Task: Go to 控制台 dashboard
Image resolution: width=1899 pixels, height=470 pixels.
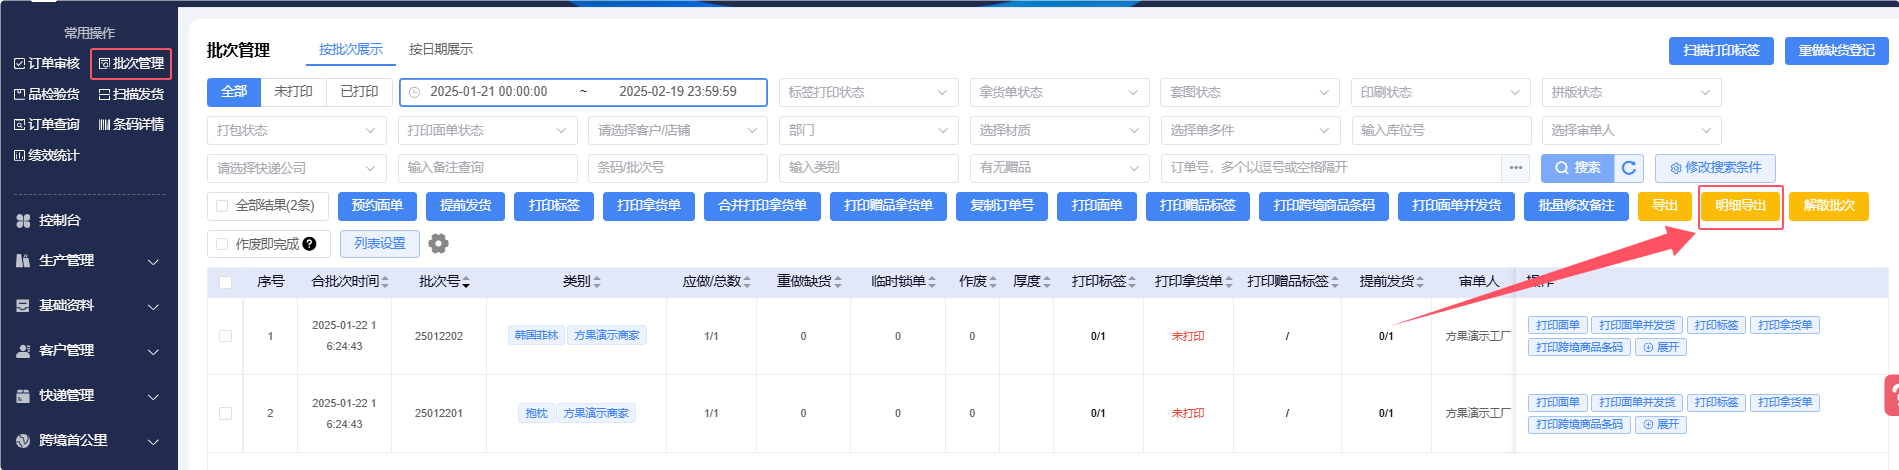Action: tap(60, 220)
